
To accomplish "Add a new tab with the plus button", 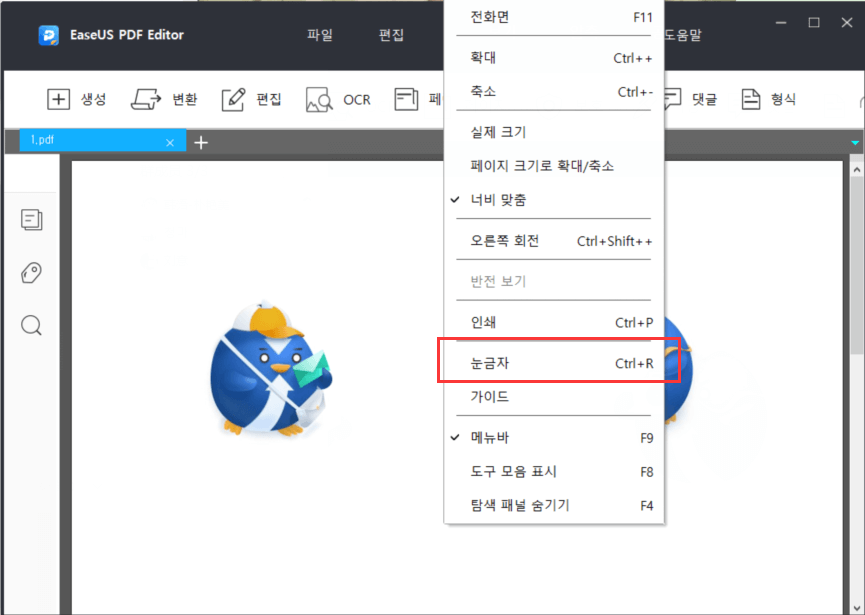I will tap(200, 142).
